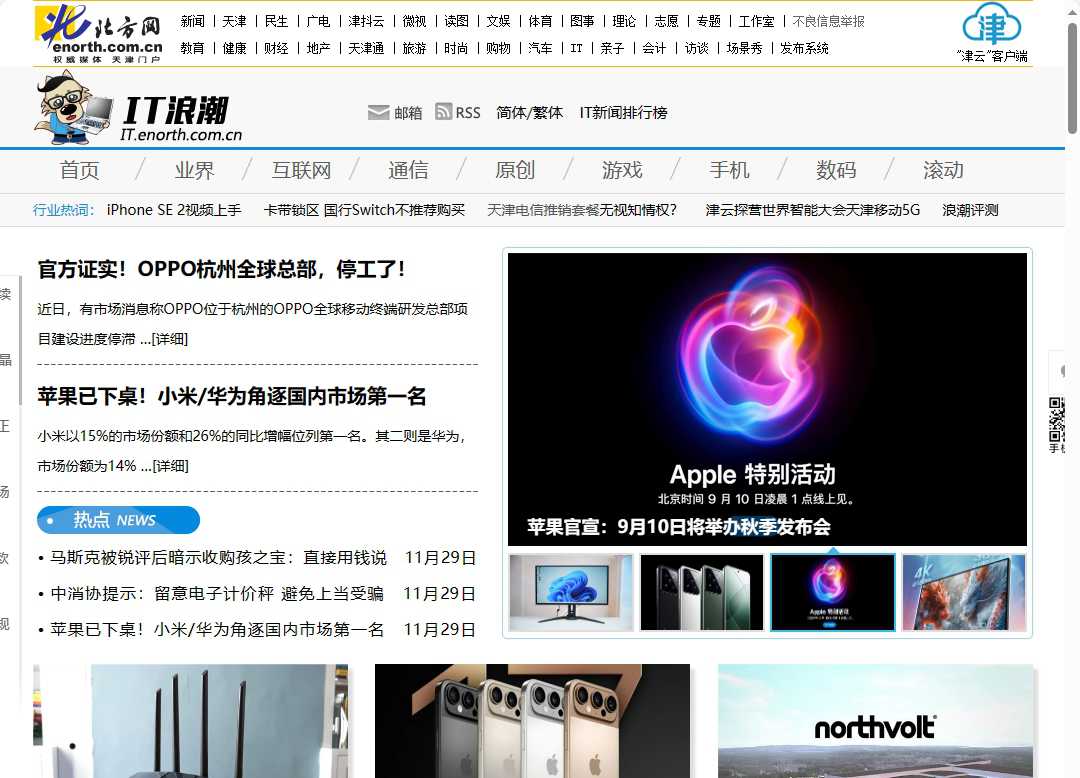Open 不良信息举报 link
Image resolution: width=1080 pixels, height=778 pixels.
point(828,21)
